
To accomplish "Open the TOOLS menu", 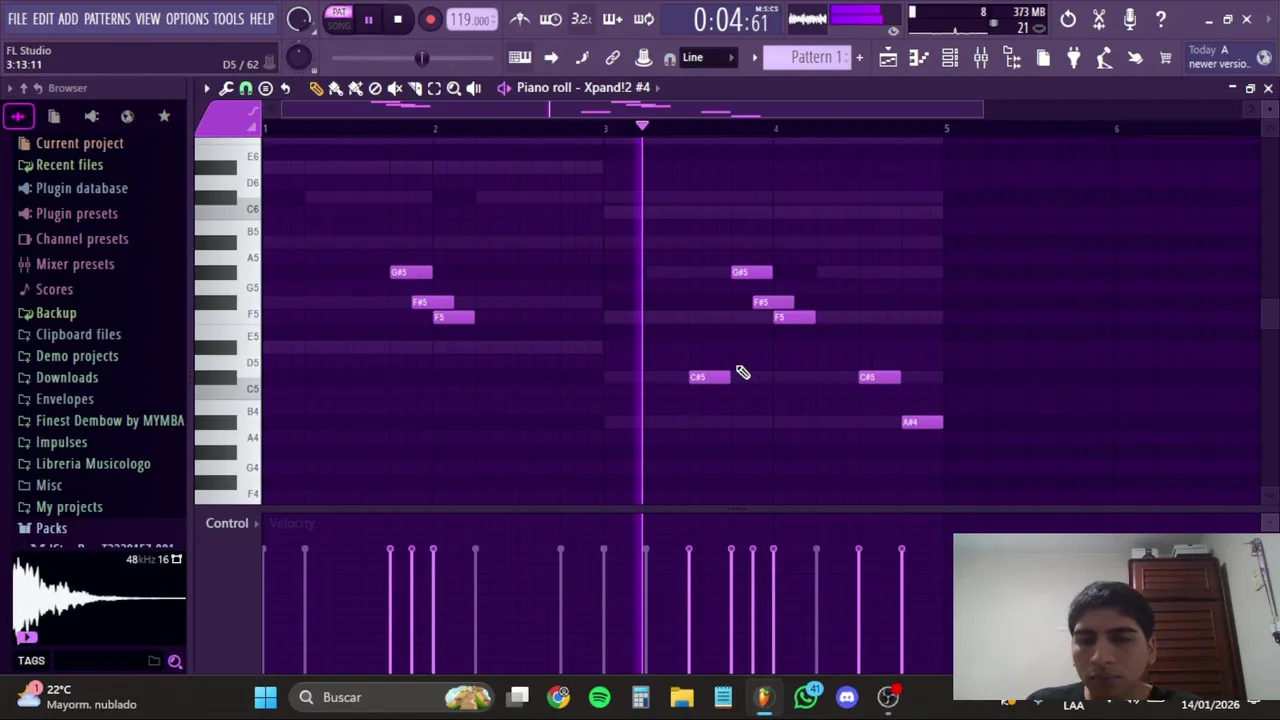I will (x=229, y=19).
